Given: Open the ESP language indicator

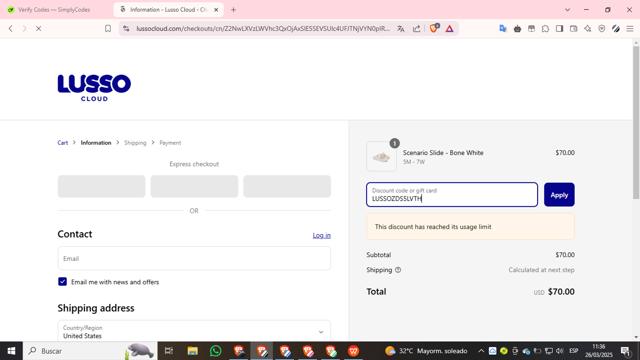Looking at the screenshot, I should [x=573, y=351].
